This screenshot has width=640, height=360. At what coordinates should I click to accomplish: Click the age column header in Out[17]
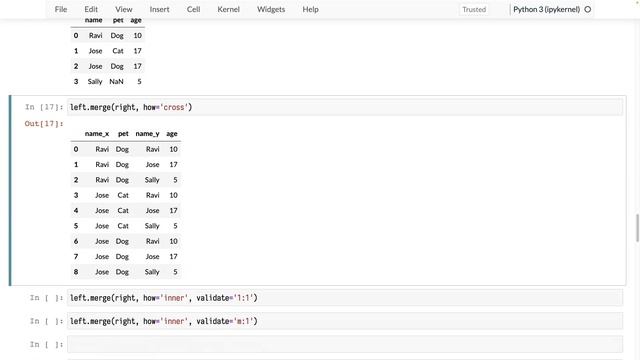click(172, 133)
